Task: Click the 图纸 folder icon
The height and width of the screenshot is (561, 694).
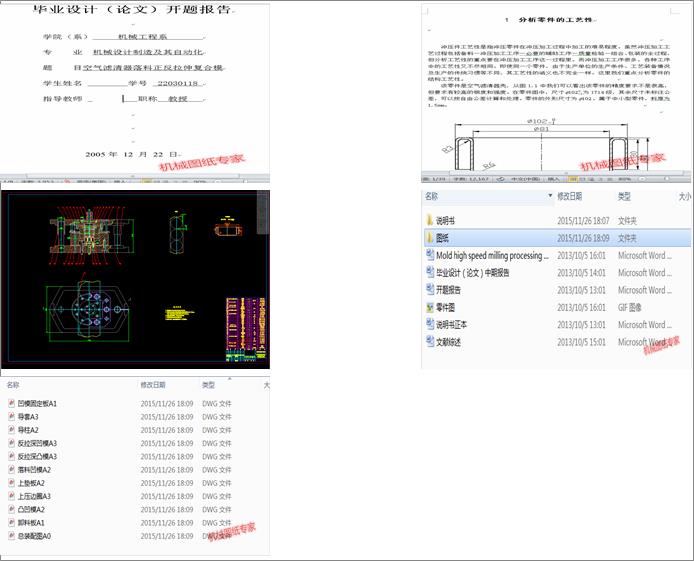Action: (x=429, y=238)
